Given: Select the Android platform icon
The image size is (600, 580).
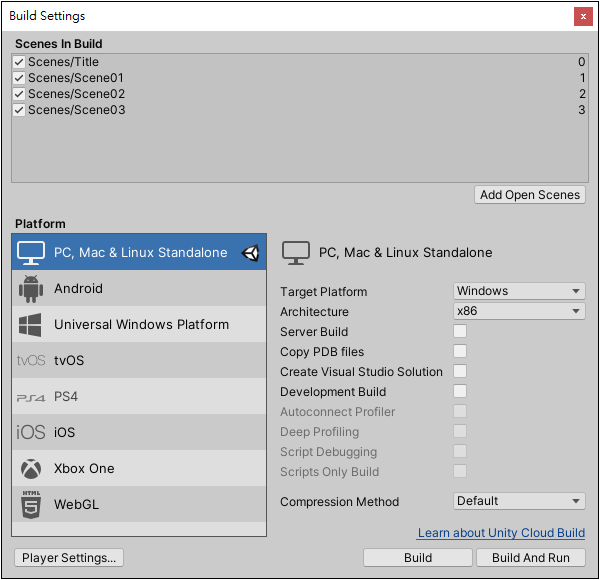Looking at the screenshot, I should click(x=30, y=289).
